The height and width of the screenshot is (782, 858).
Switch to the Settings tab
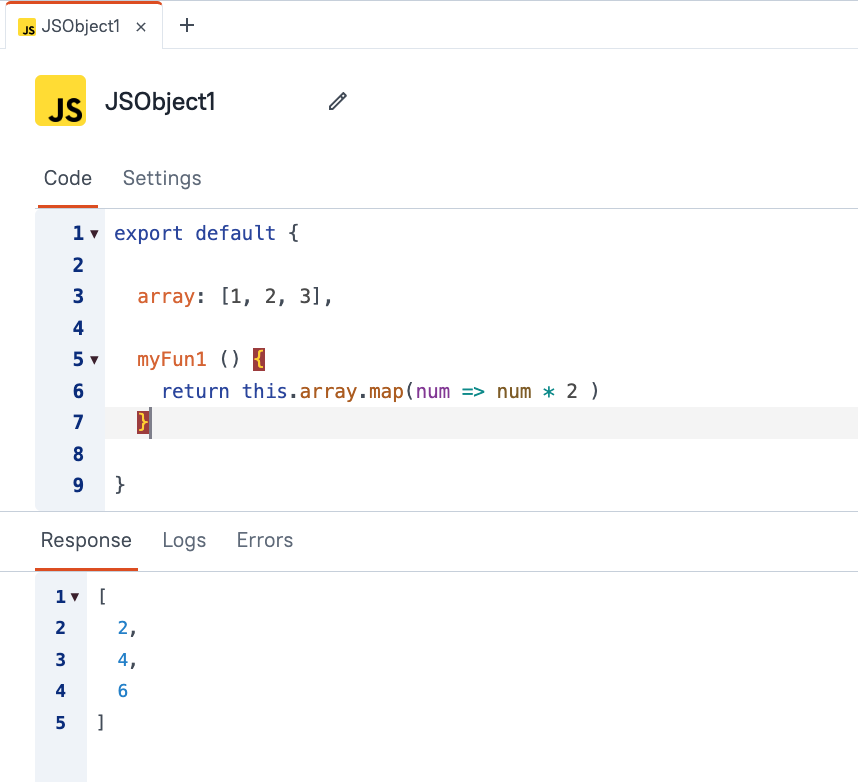(x=162, y=178)
